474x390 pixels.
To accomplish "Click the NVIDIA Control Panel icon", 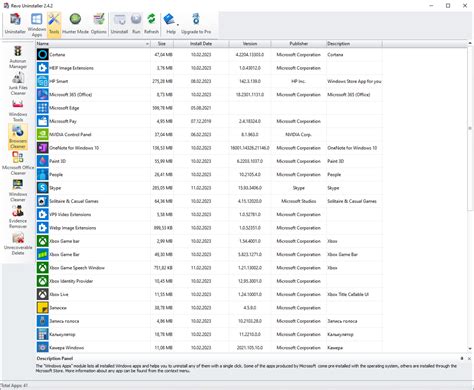I will pyautogui.click(x=43, y=134).
